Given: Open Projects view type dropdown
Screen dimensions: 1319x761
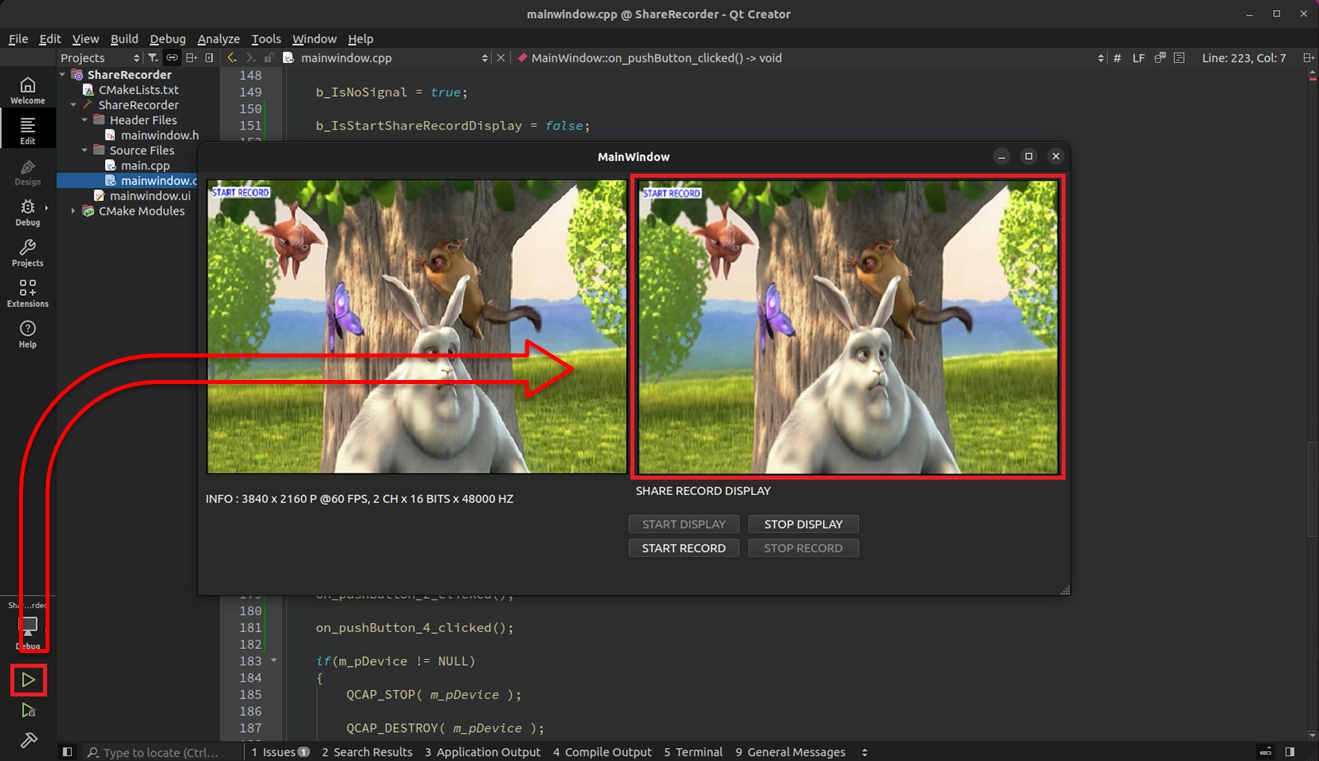Looking at the screenshot, I should [100, 58].
